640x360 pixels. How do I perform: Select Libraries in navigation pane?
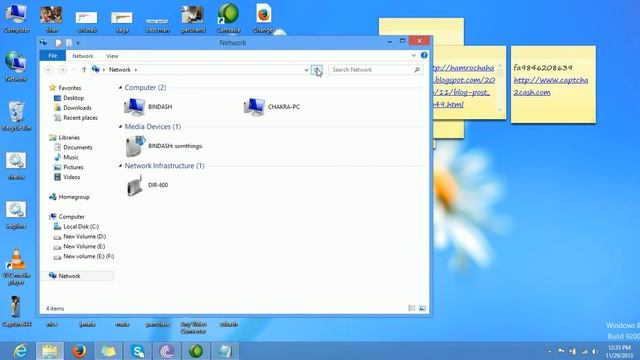pyautogui.click(x=64, y=138)
